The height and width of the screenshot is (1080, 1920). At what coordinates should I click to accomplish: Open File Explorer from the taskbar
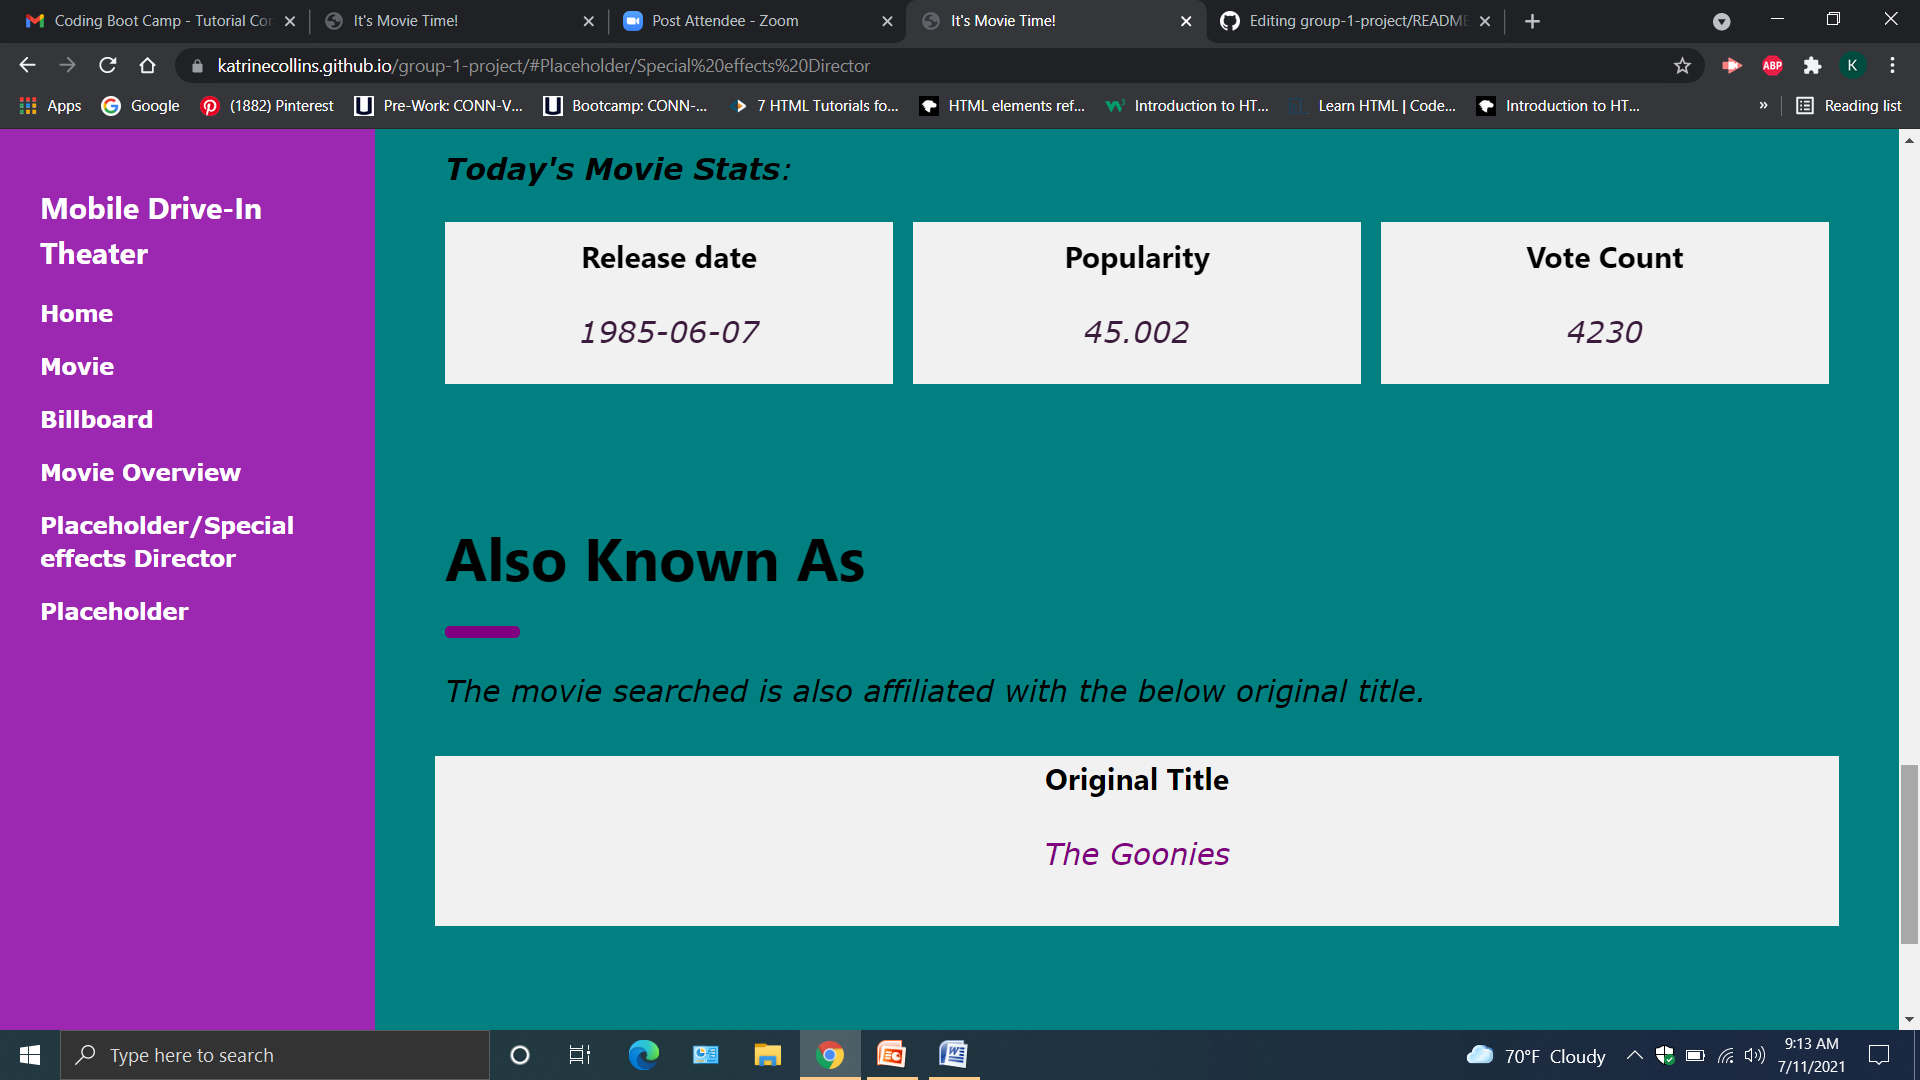pos(767,1055)
